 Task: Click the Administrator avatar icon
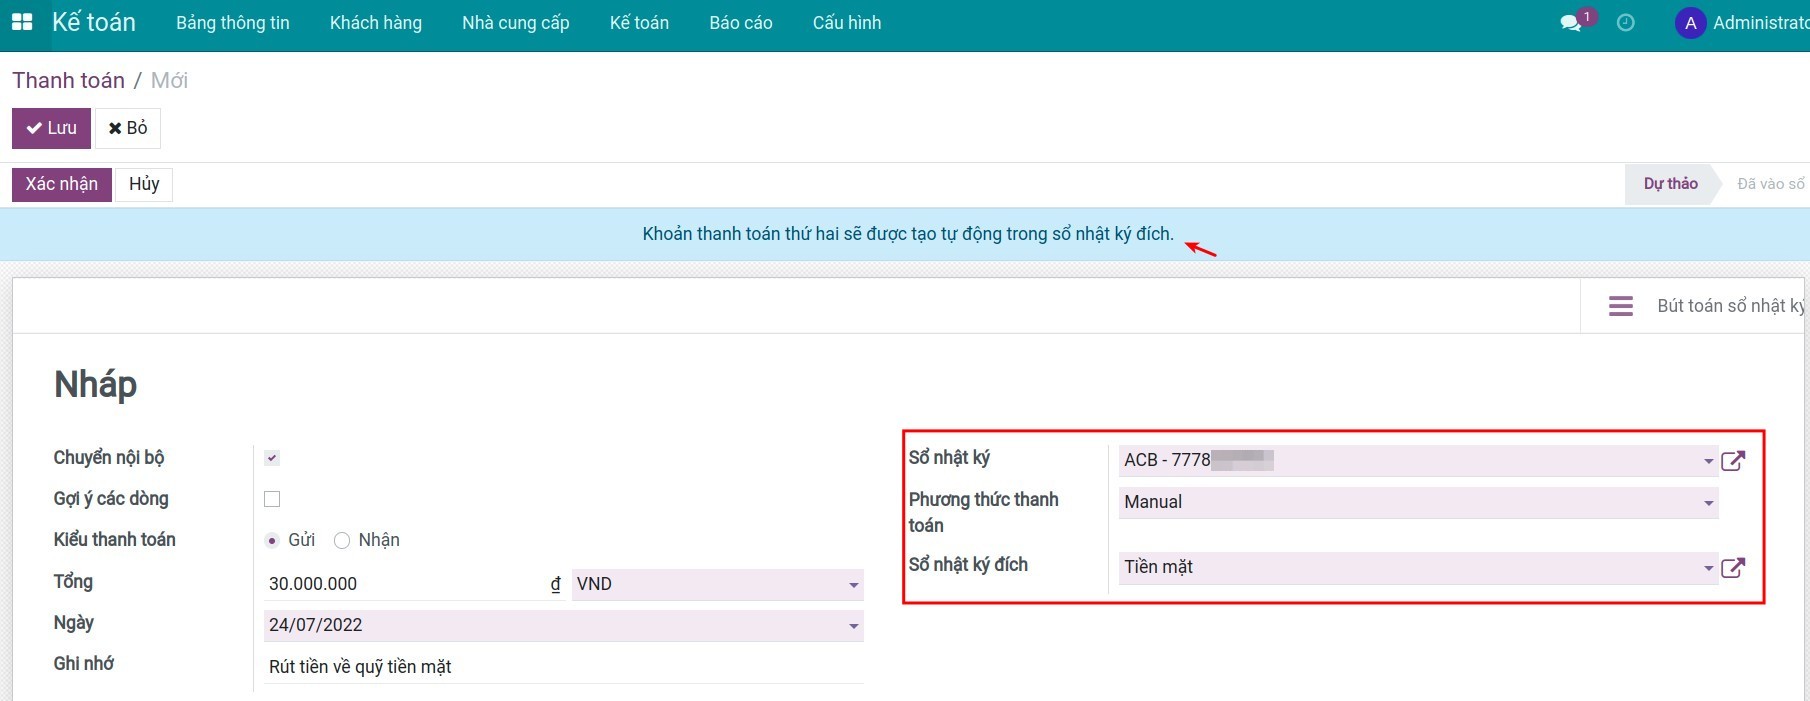click(x=1690, y=23)
